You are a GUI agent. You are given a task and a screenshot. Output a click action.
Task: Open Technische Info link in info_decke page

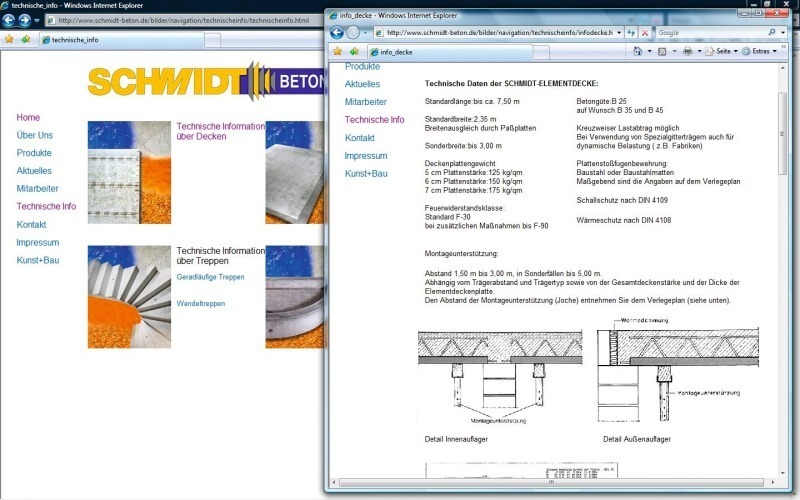(x=374, y=120)
